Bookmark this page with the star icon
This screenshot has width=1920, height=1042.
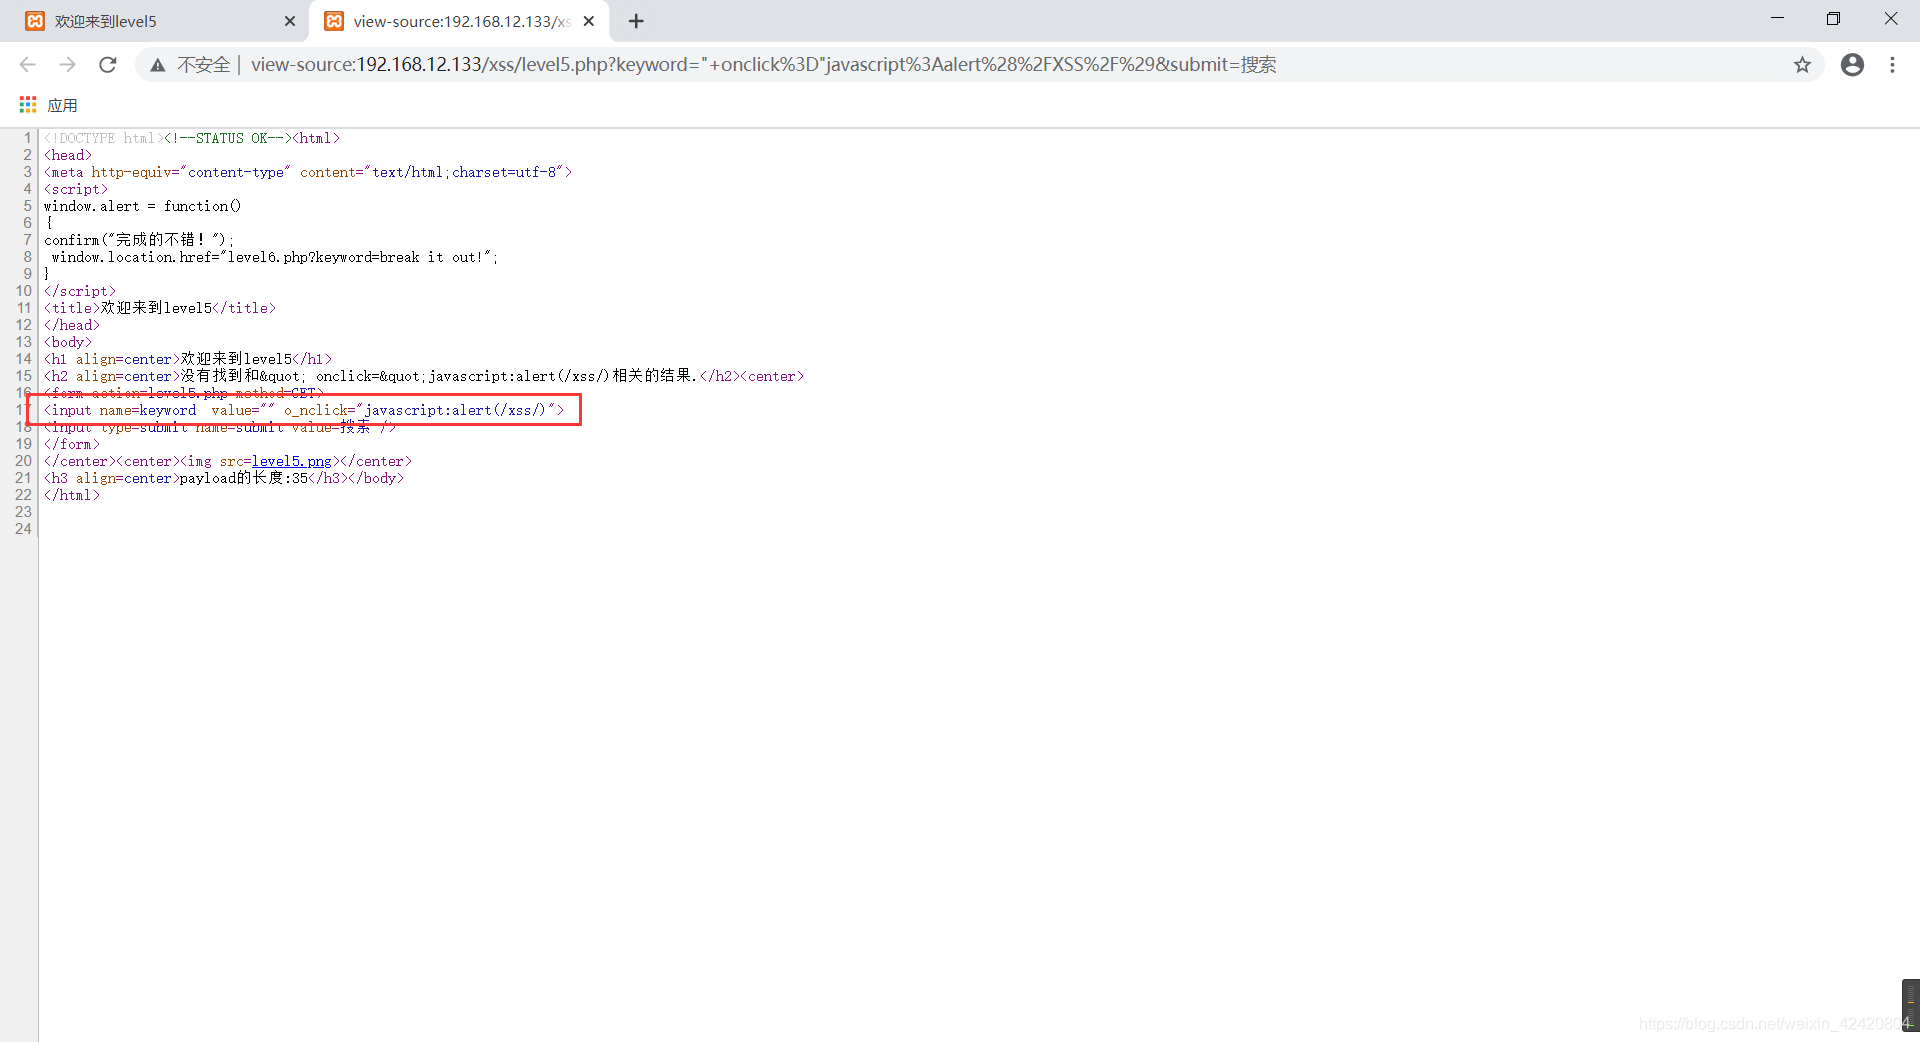pyautogui.click(x=1802, y=65)
